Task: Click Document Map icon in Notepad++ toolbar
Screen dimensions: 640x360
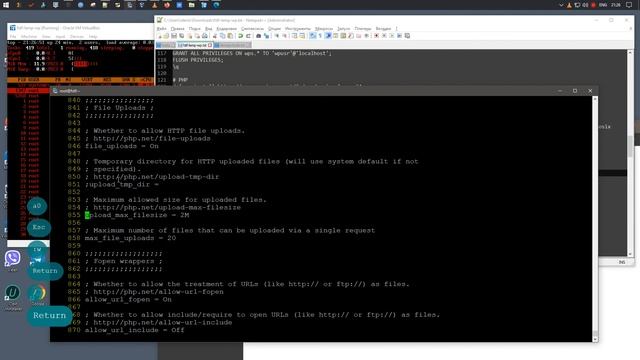Action: point(343,36)
